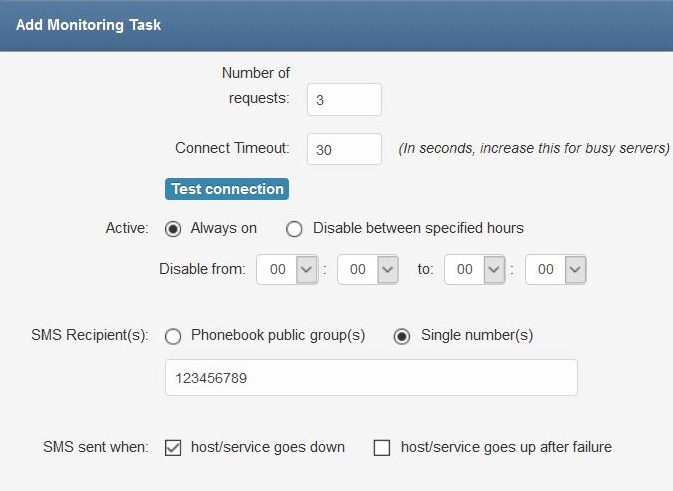Image resolution: width=673 pixels, height=491 pixels.
Task: Select Phonebook public group(s) radio button
Action: point(173,336)
